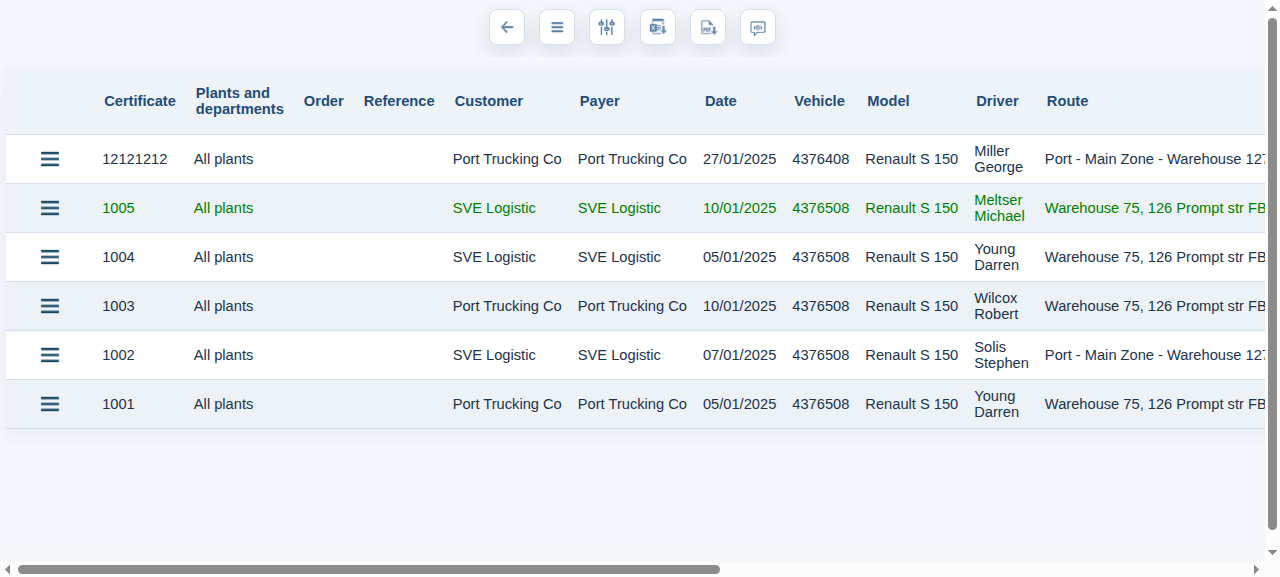Click the vertical scrollbar down arrow

click(1272, 552)
